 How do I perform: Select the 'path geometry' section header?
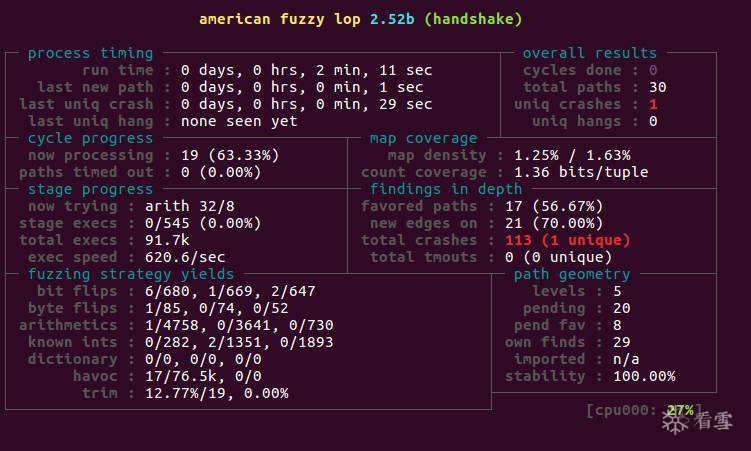pyautogui.click(x=572, y=274)
